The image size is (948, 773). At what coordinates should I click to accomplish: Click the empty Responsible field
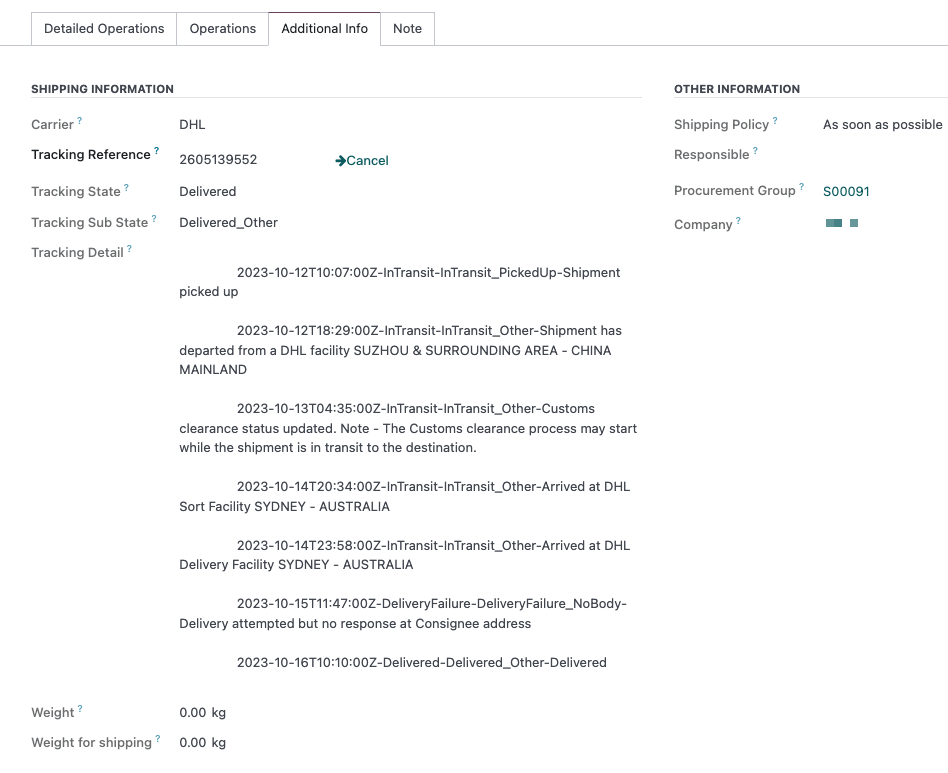[x=883, y=155]
